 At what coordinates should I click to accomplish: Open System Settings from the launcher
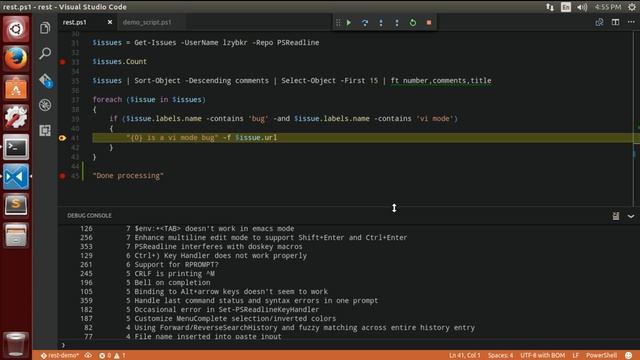16,118
